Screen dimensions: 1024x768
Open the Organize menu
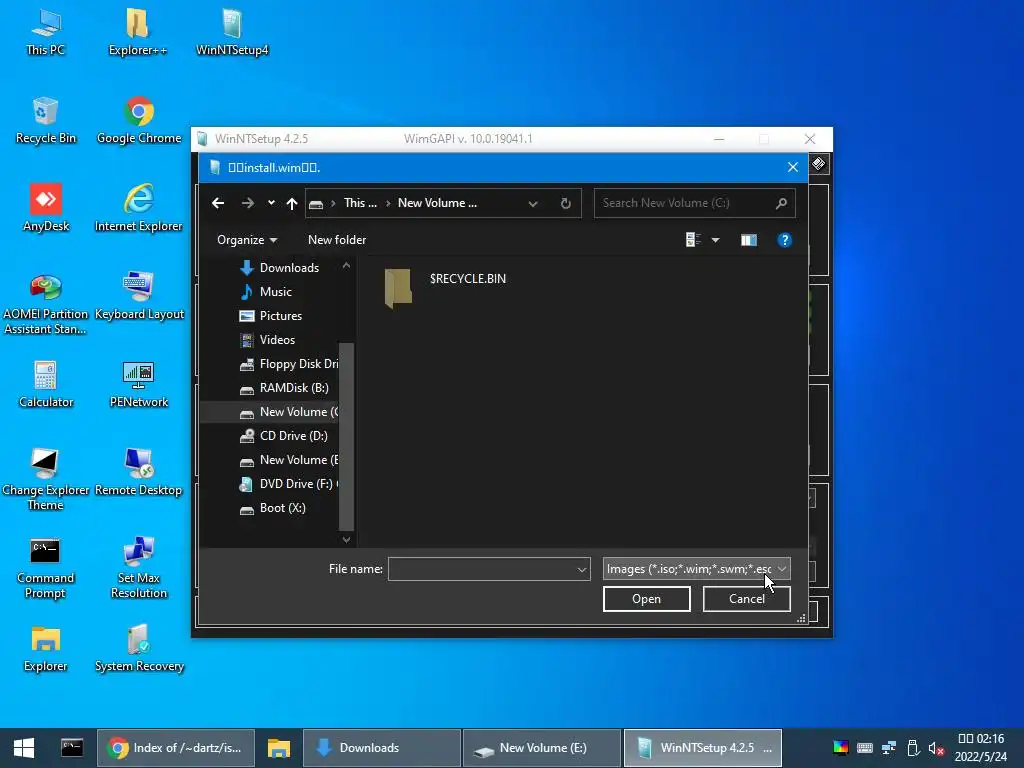pos(247,240)
